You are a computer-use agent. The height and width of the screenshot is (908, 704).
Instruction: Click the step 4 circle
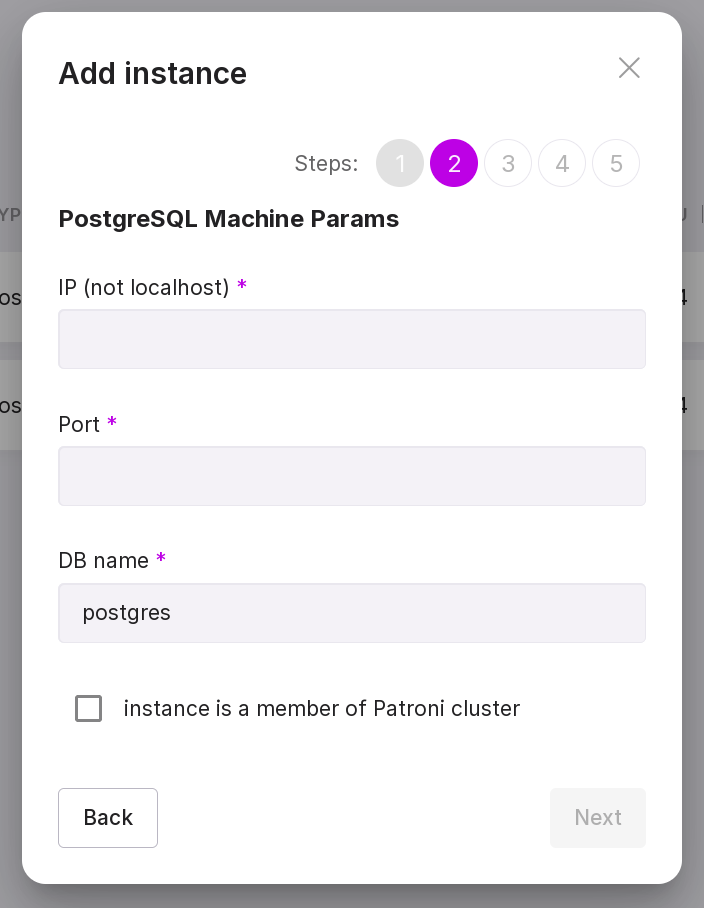click(562, 163)
